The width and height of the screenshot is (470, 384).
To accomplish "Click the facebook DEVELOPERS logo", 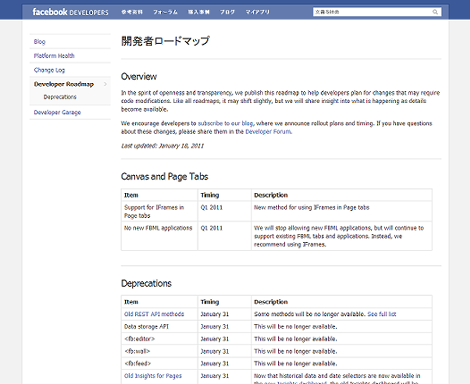I will point(70,12).
